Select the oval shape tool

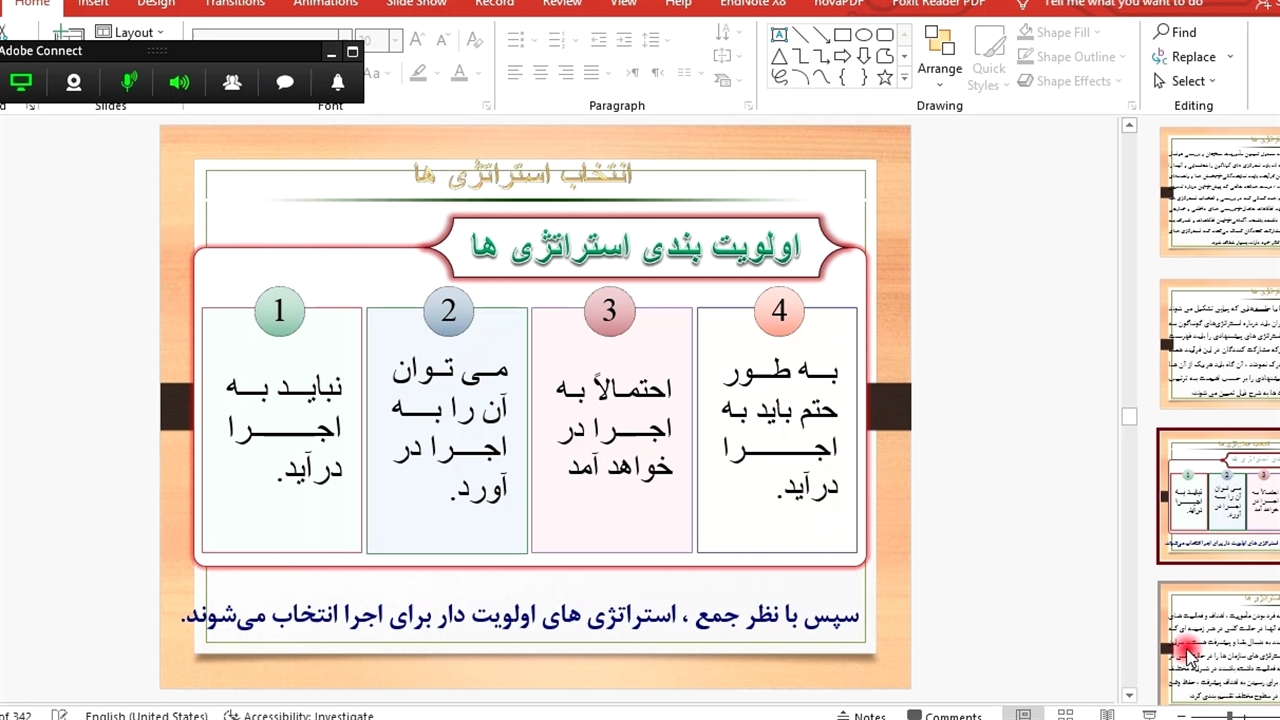pyautogui.click(x=864, y=35)
